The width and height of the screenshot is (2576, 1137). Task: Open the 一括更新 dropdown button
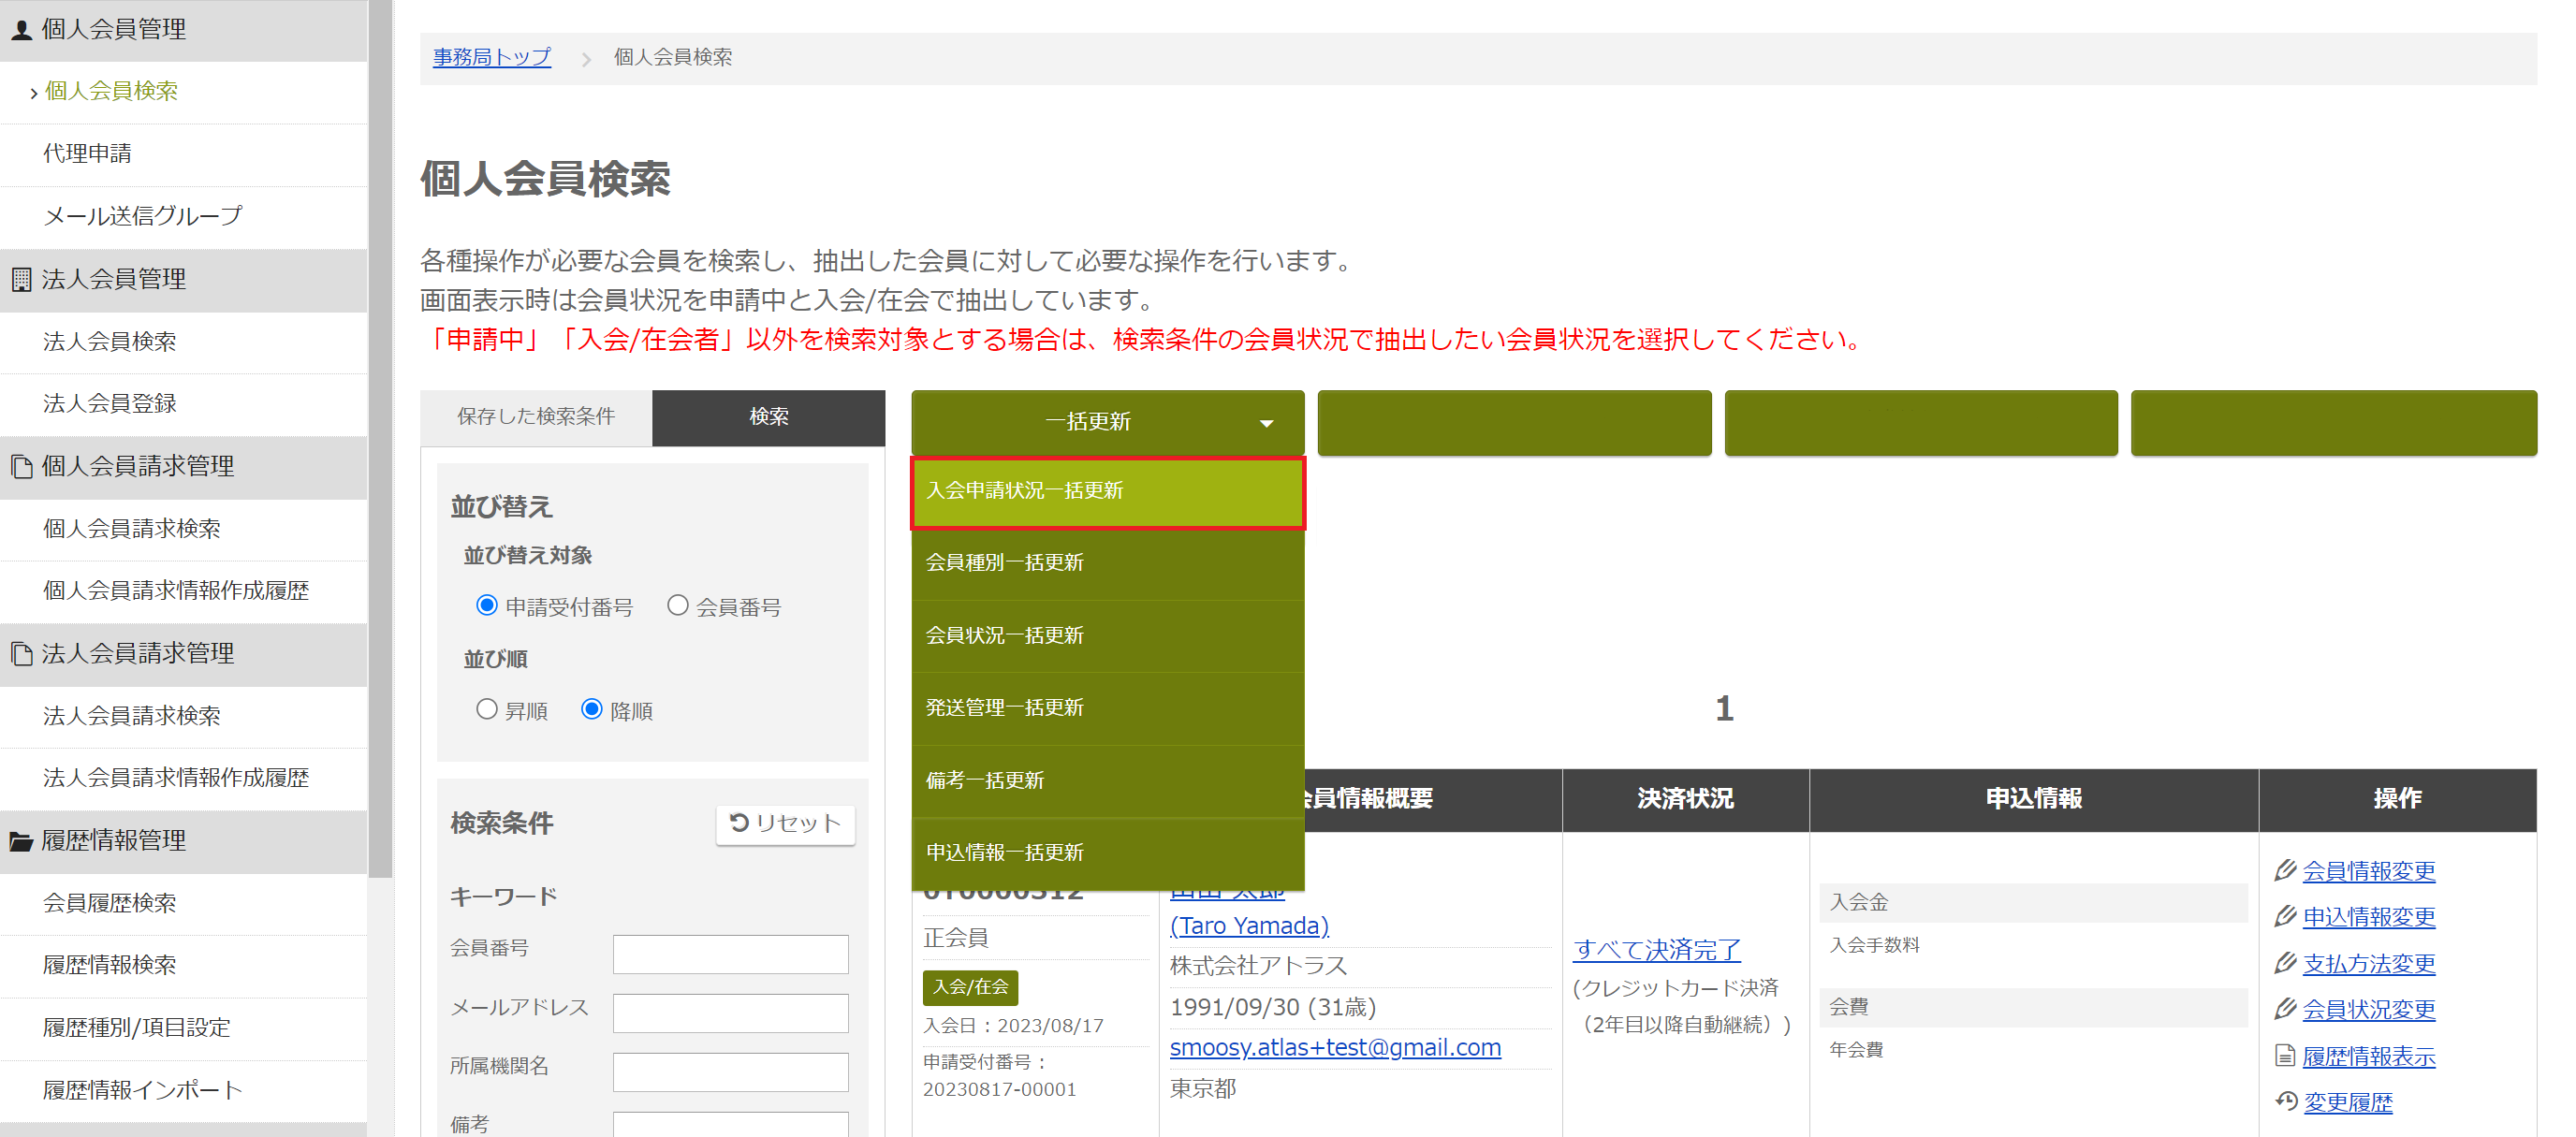[1108, 422]
